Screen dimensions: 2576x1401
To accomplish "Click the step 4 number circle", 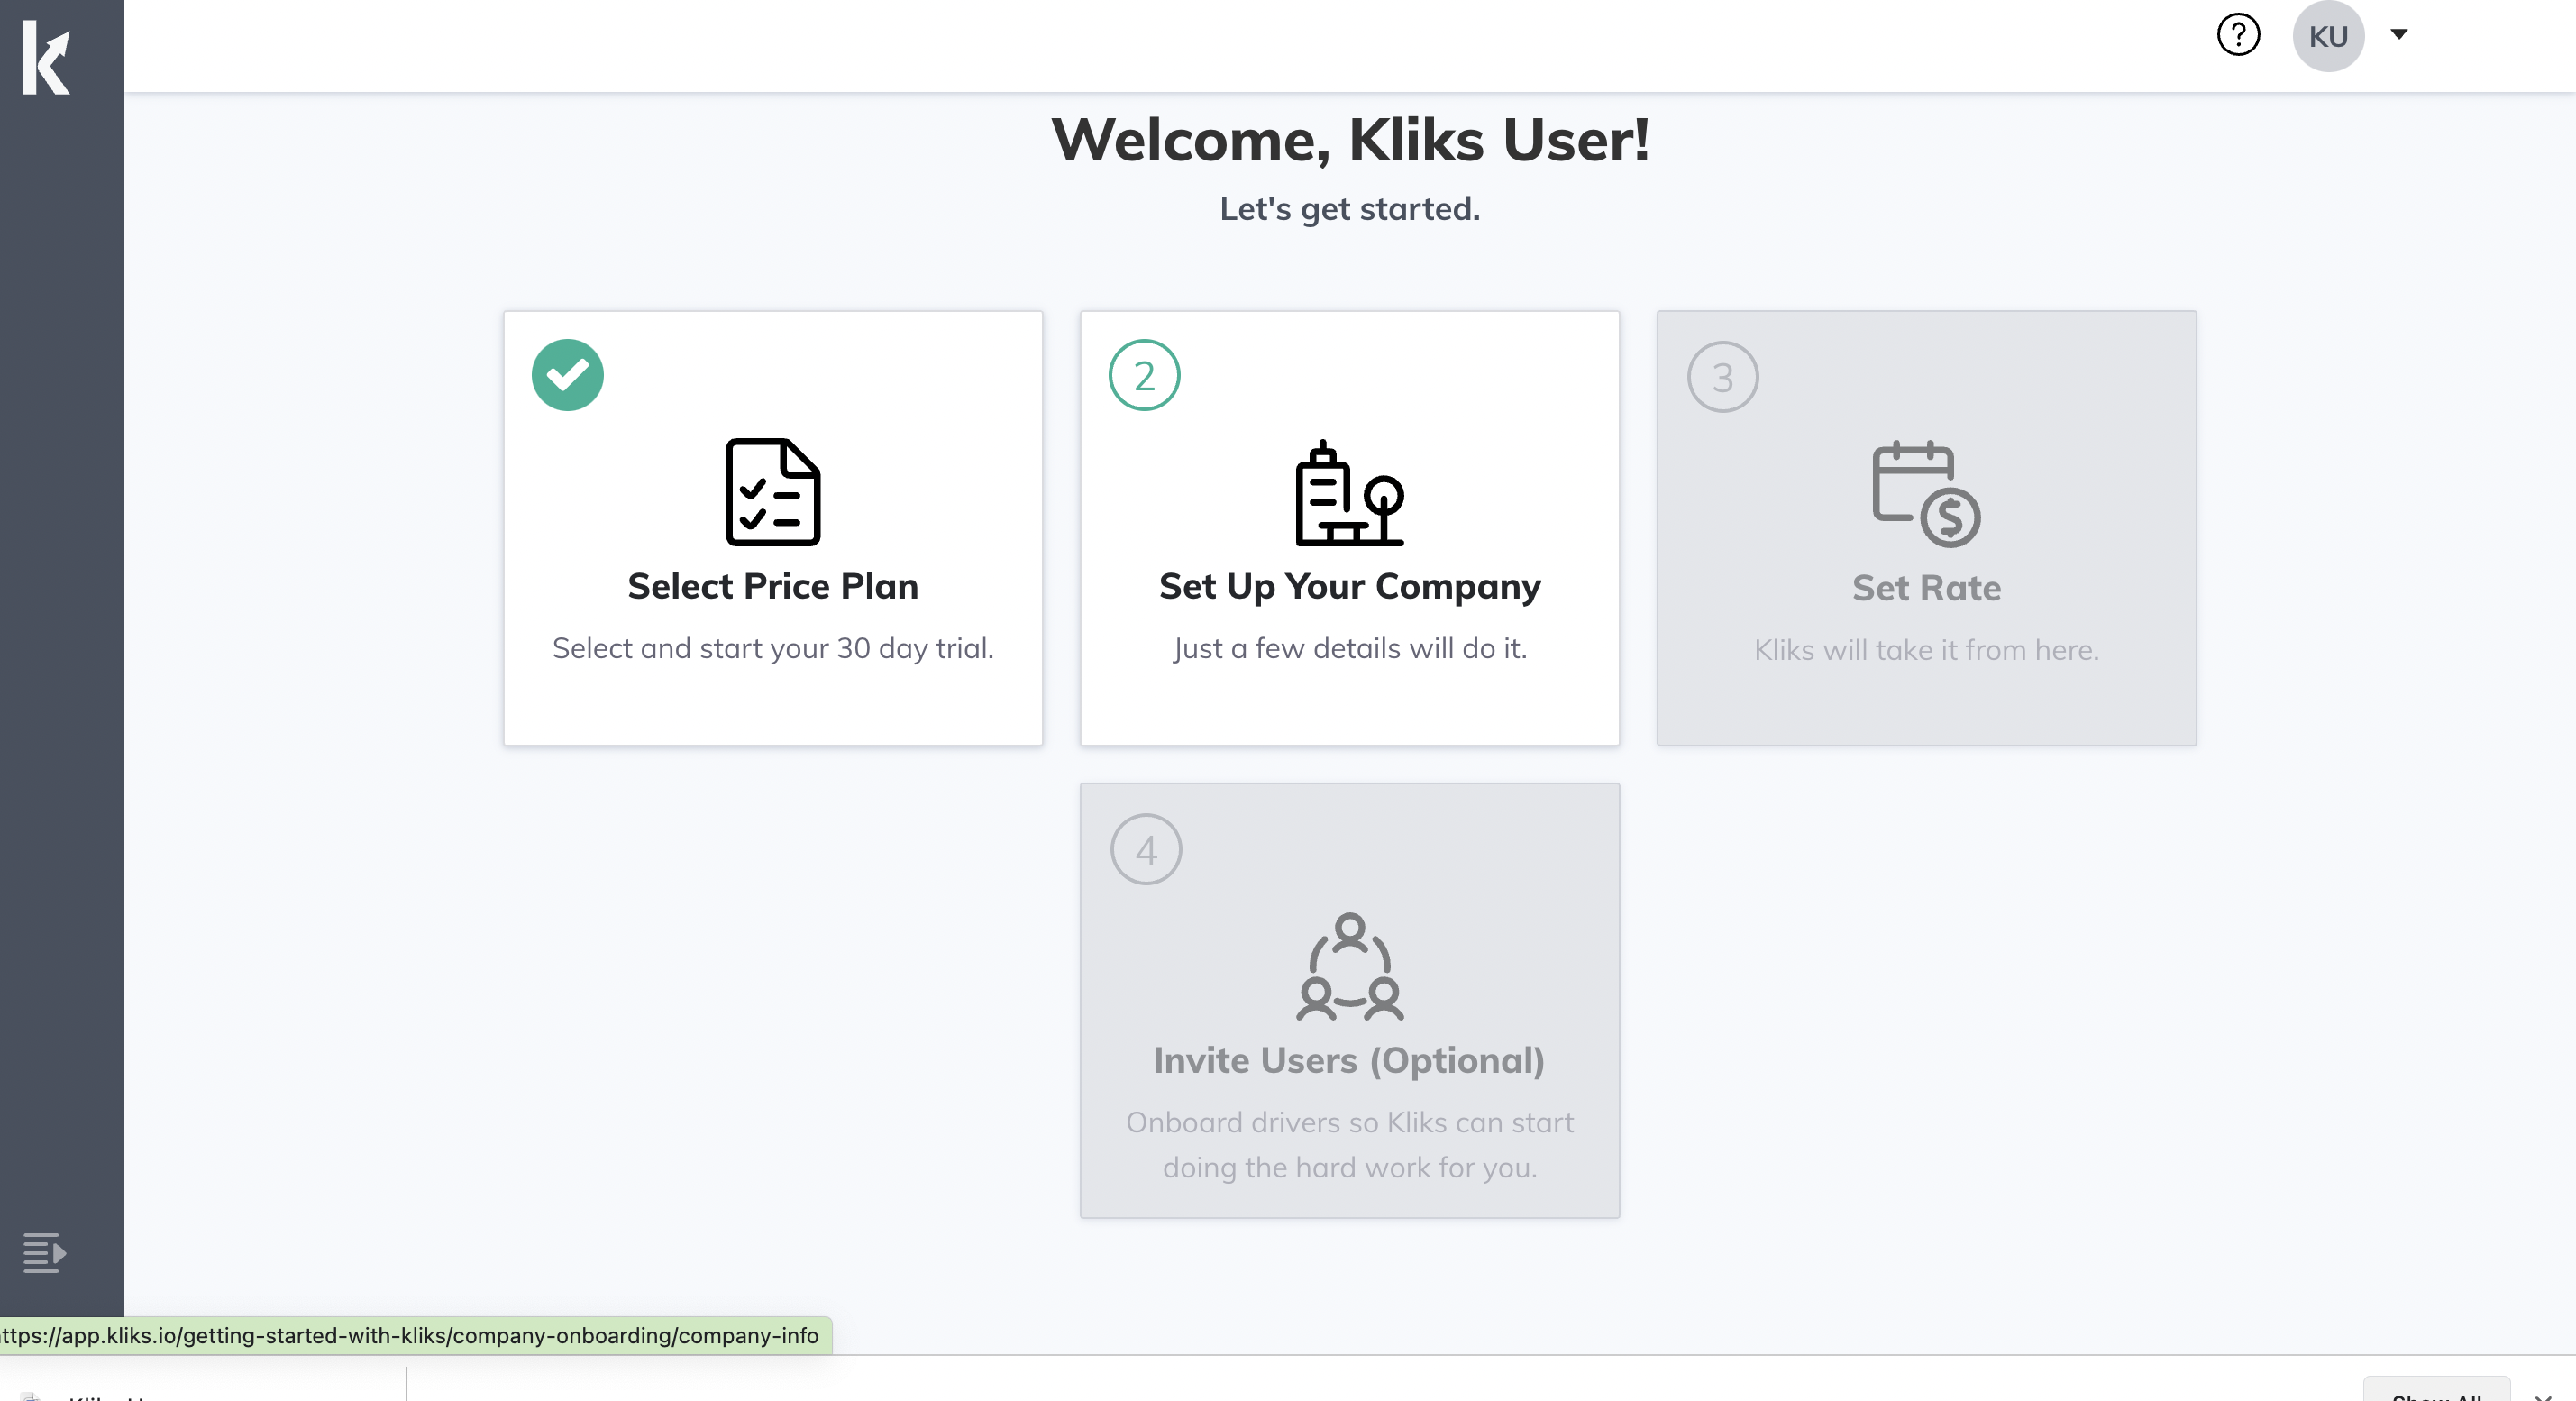I will pos(1146,849).
